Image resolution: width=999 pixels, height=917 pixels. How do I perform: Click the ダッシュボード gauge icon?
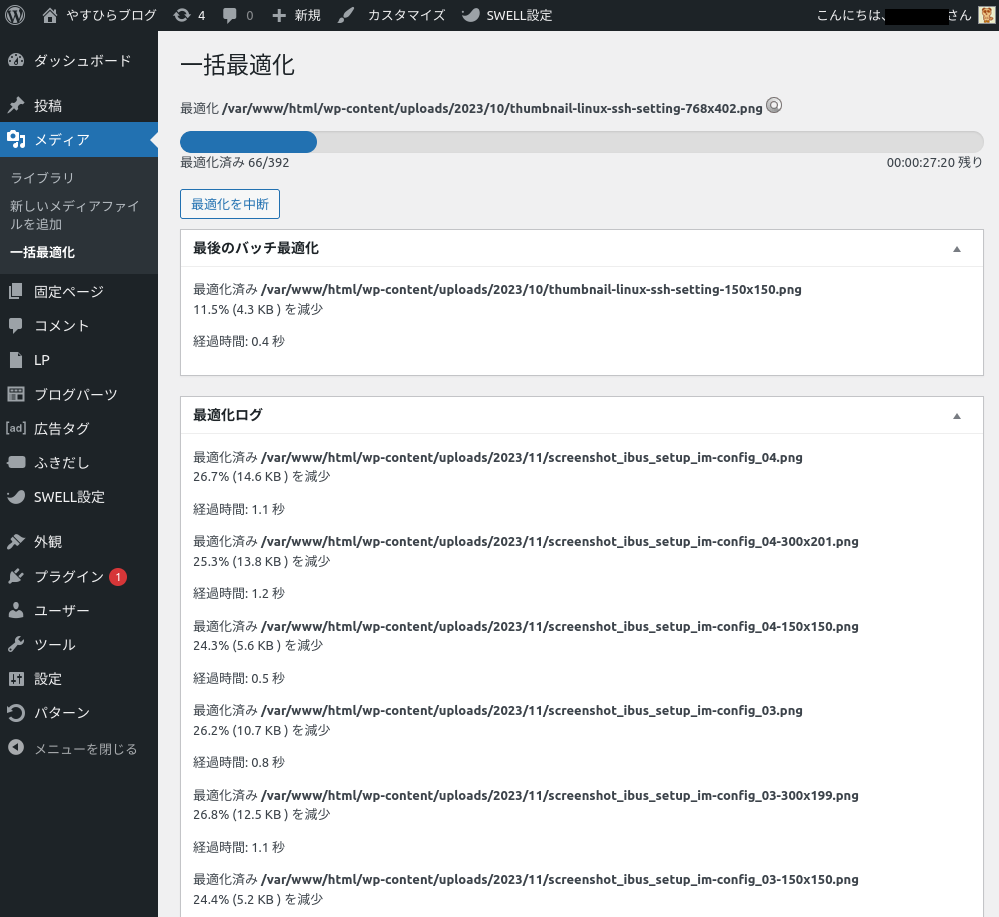pos(16,61)
